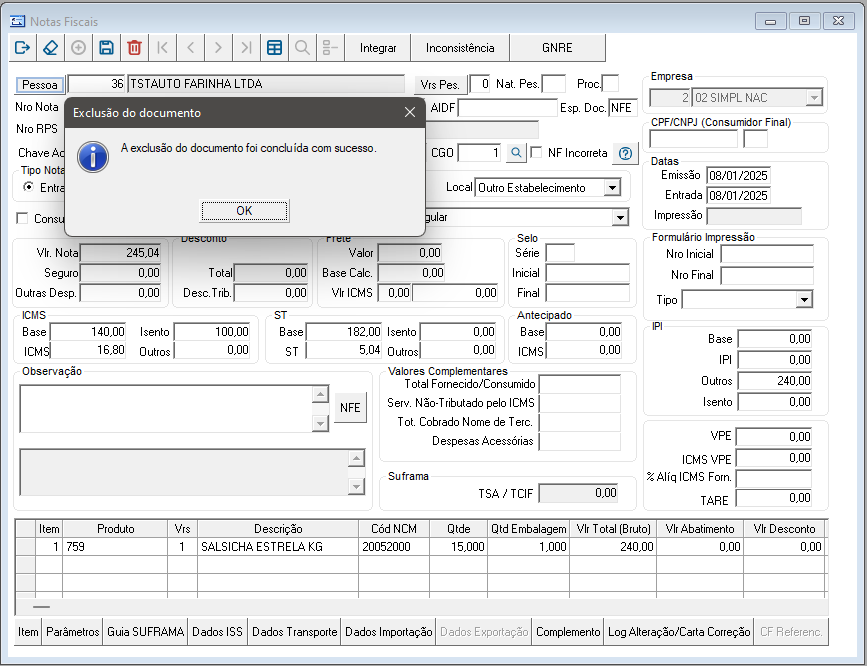Open the table grid view icon
Viewport: 867px width, 666px height.
click(274, 48)
